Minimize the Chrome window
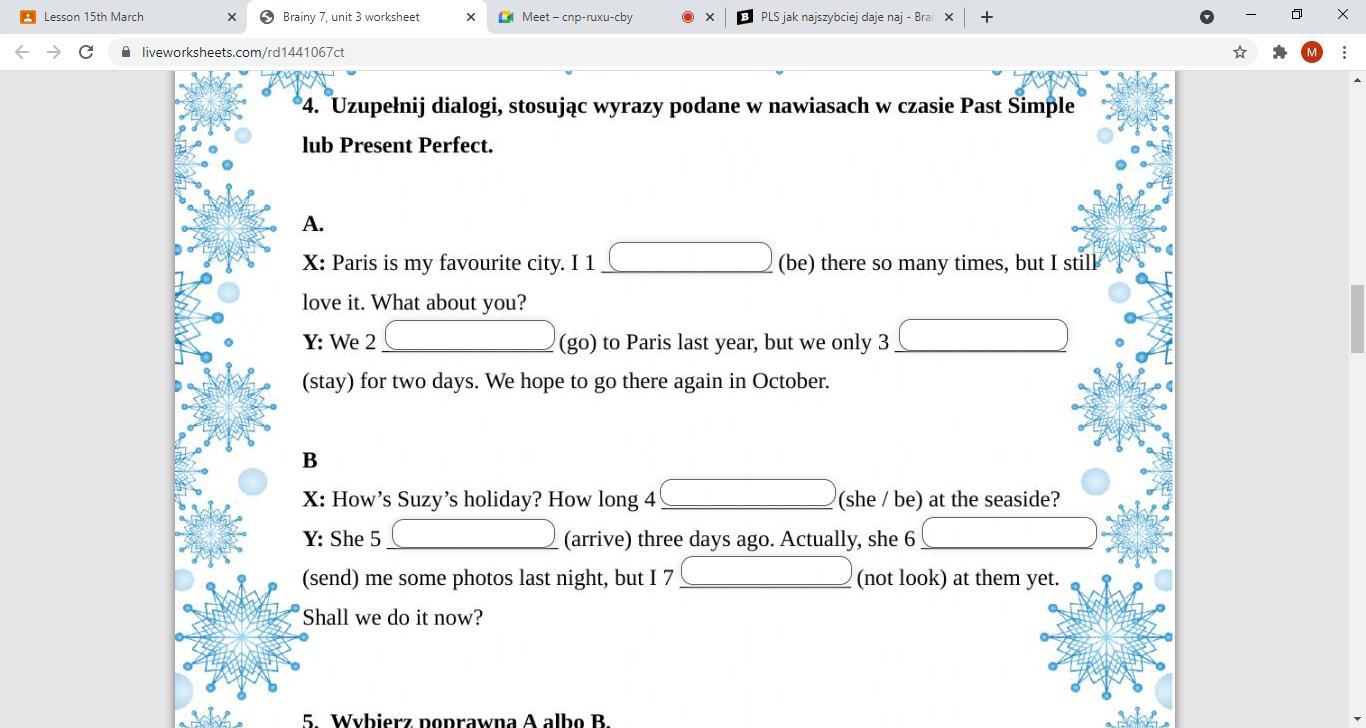 pos(1250,15)
